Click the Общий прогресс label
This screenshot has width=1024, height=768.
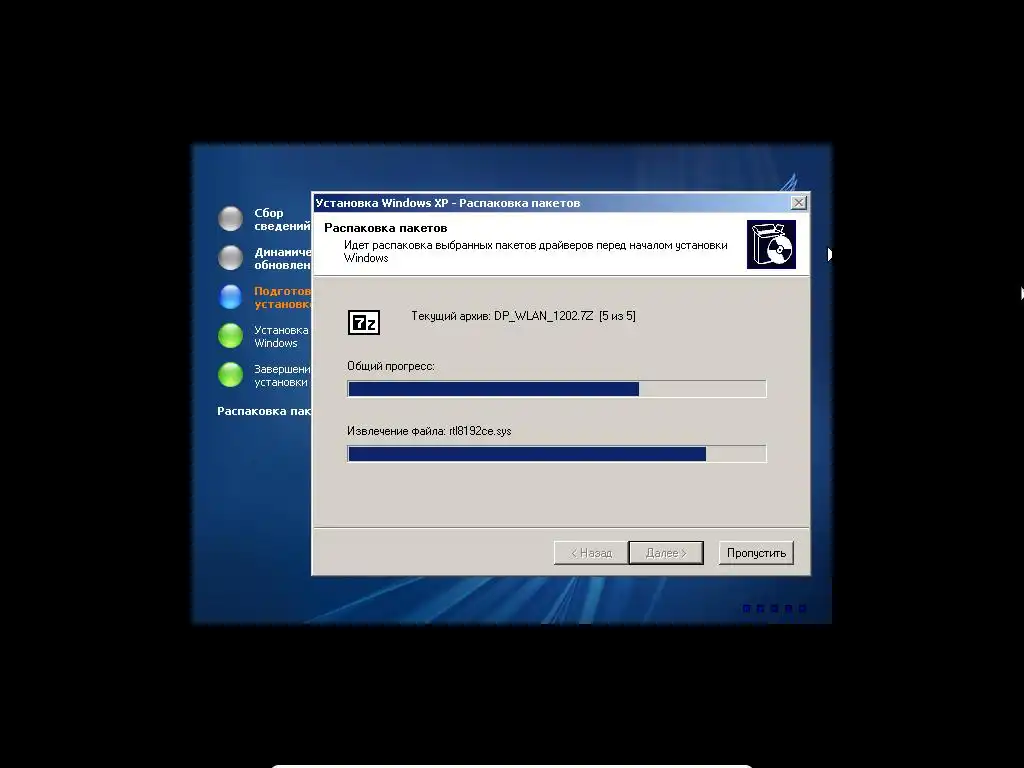pos(391,366)
